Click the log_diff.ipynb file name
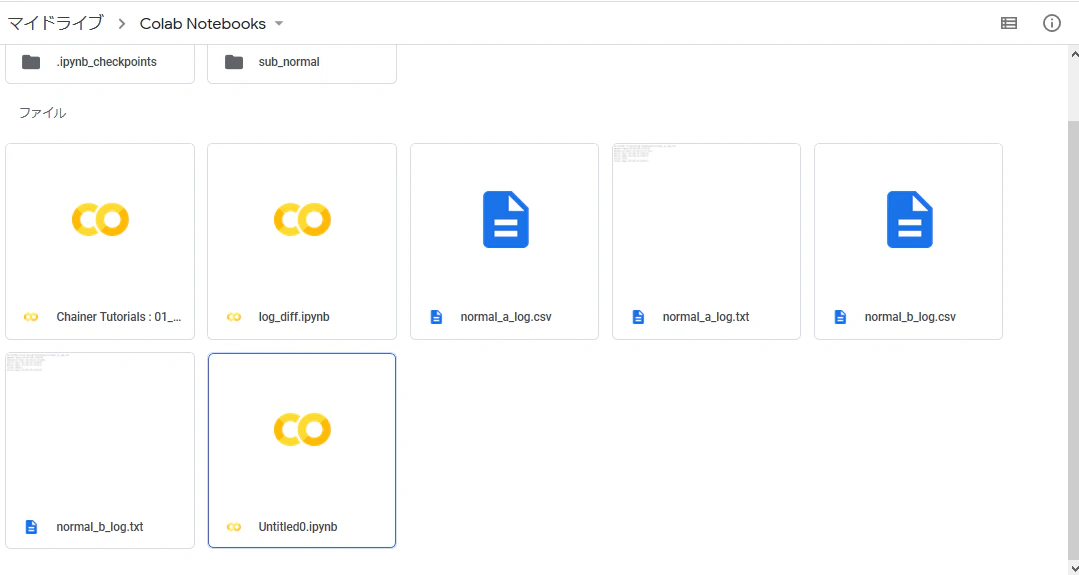Viewport: 1079px width, 575px height. pyautogui.click(x=294, y=317)
